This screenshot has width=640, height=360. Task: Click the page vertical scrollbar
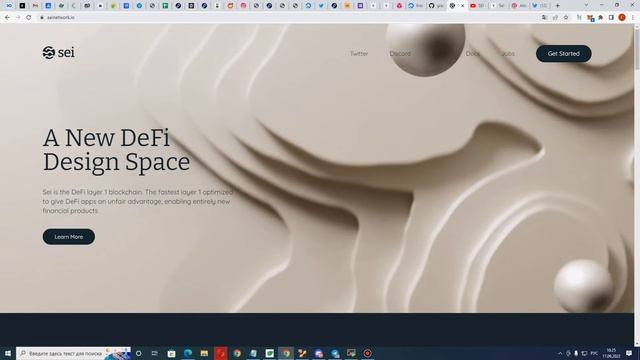[637, 49]
